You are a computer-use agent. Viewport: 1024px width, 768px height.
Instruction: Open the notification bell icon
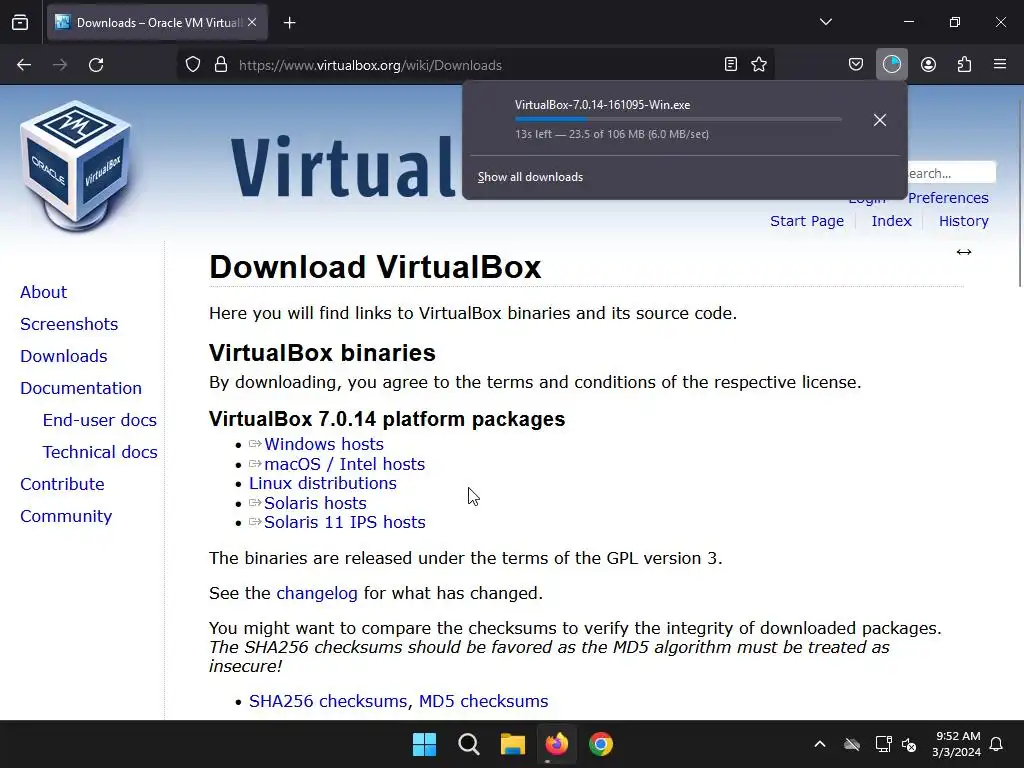click(x=997, y=744)
